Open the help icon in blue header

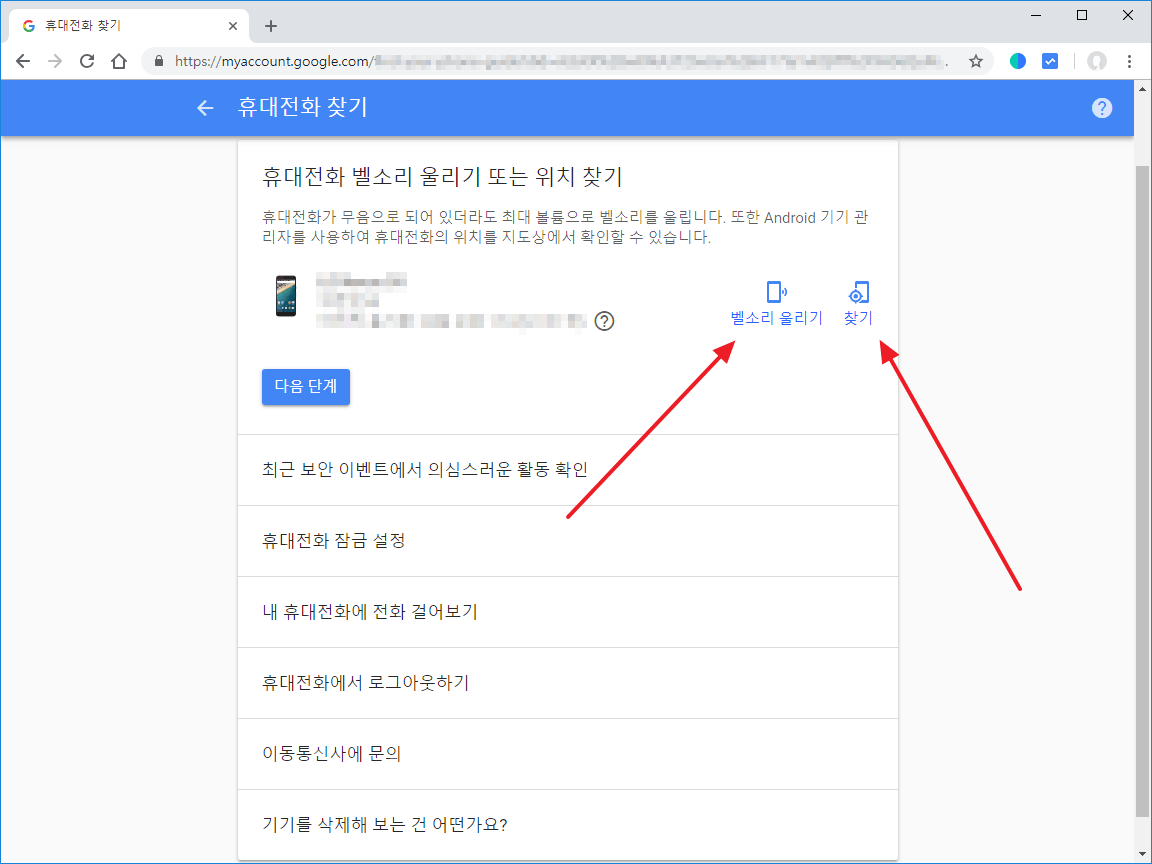(1102, 108)
